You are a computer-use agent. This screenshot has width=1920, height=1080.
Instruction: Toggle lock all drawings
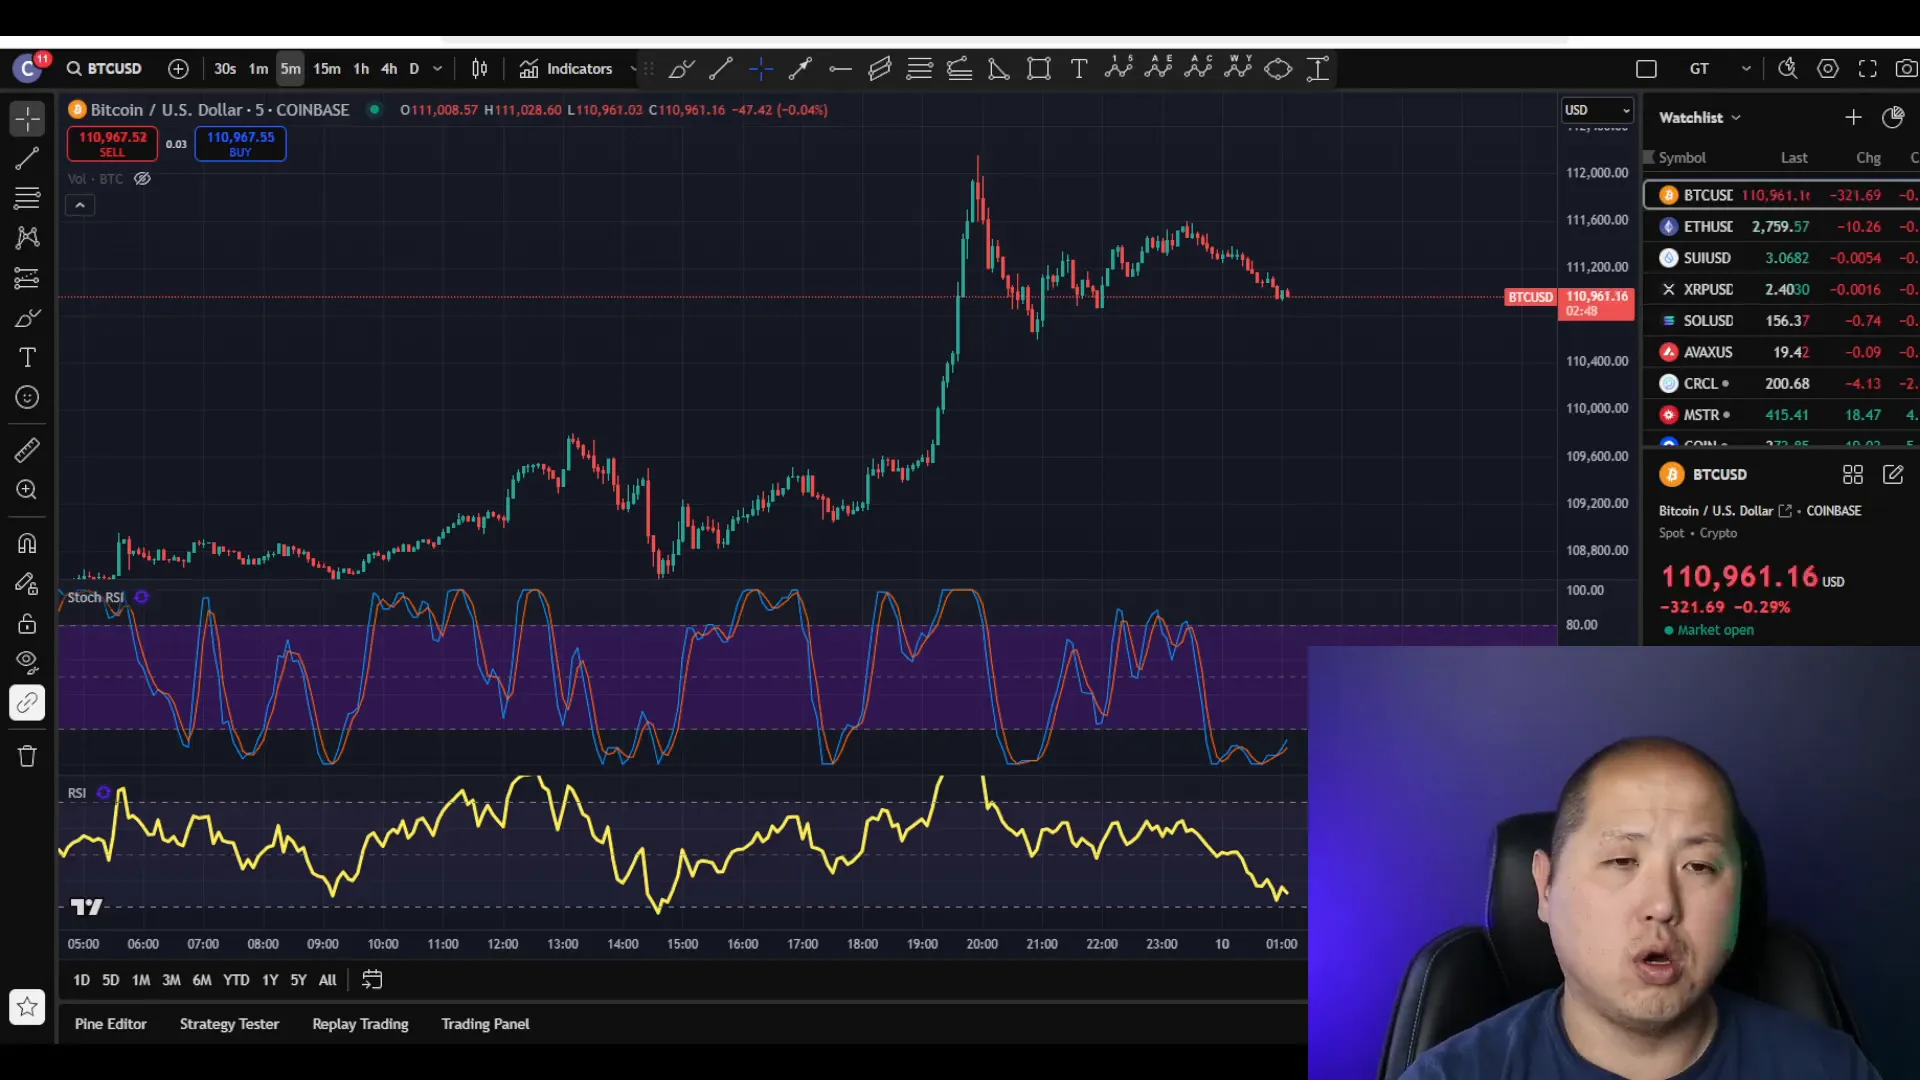[x=27, y=623]
